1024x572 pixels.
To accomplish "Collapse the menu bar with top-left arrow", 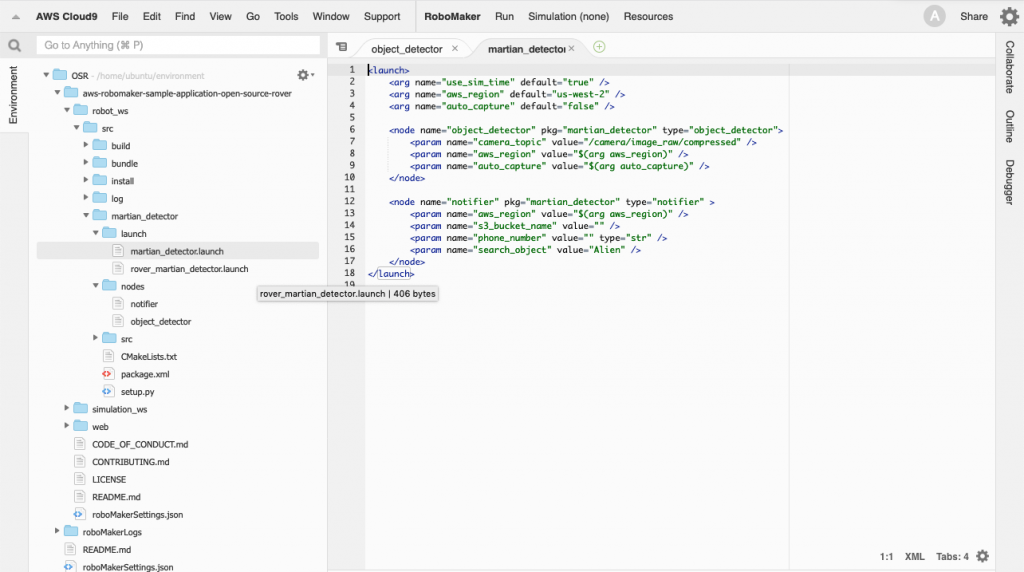I will click(15, 17).
